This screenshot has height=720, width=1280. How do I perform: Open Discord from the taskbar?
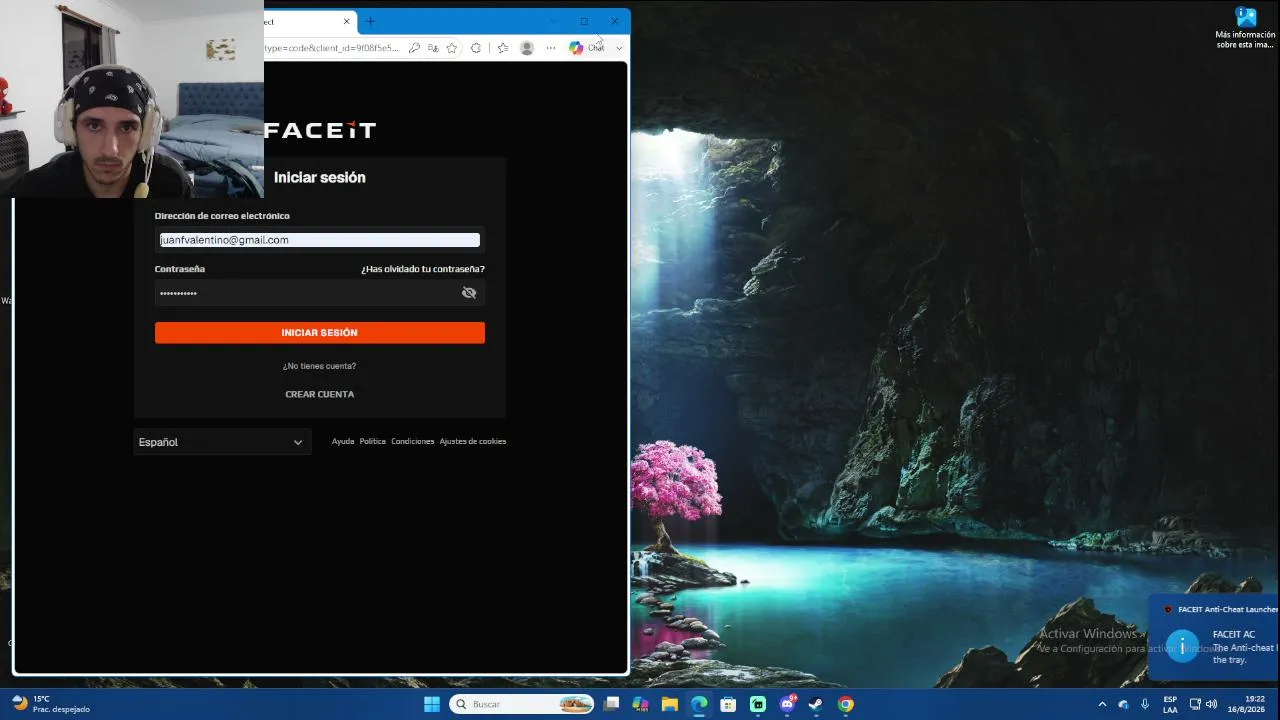point(787,704)
